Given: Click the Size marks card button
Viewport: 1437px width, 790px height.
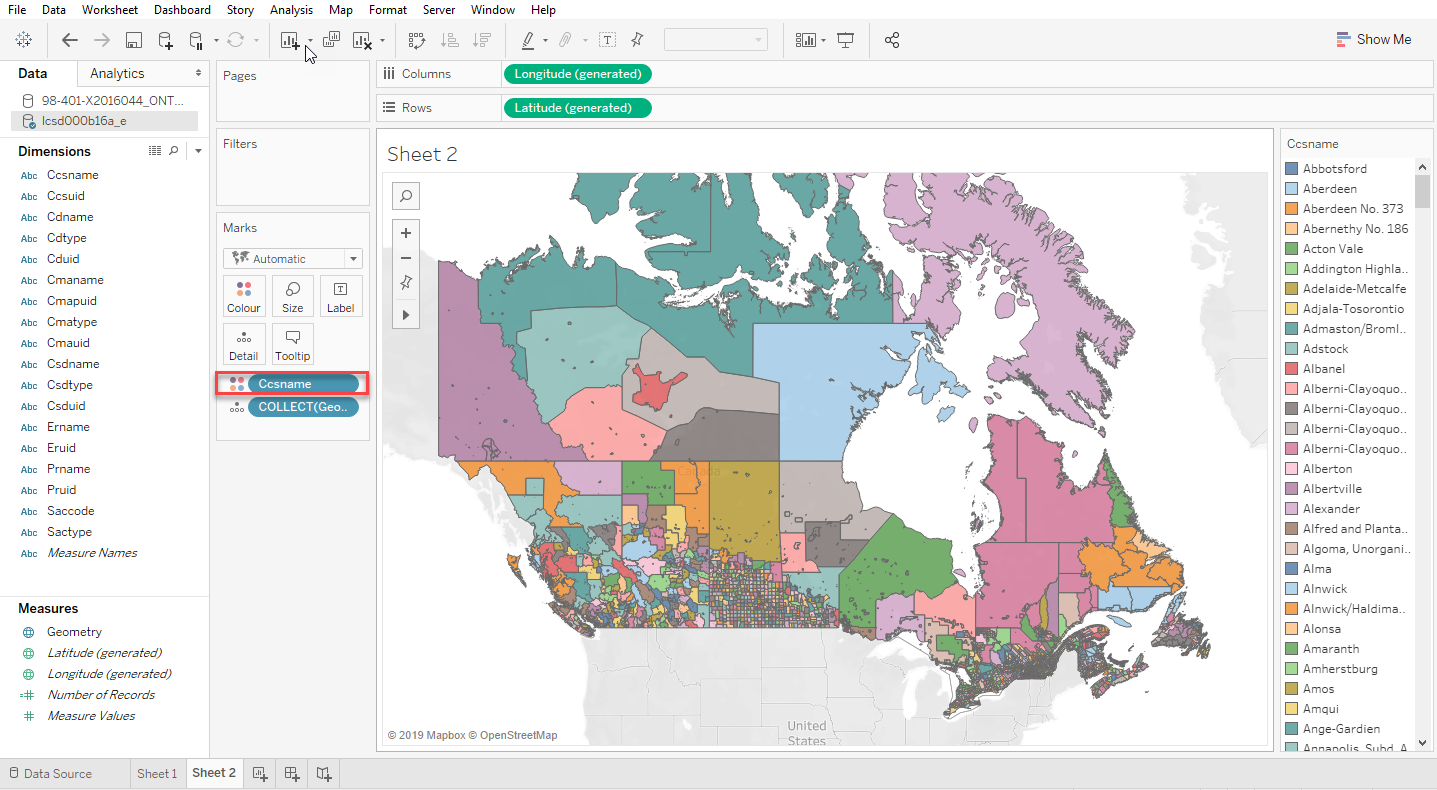Looking at the screenshot, I should pyautogui.click(x=293, y=296).
